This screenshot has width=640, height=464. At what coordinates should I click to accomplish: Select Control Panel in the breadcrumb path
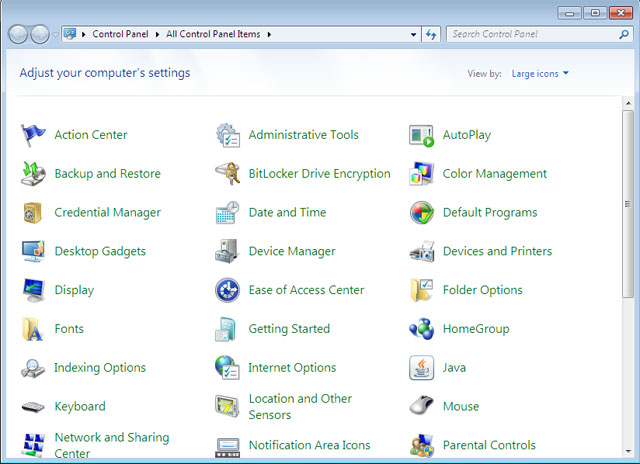120,34
